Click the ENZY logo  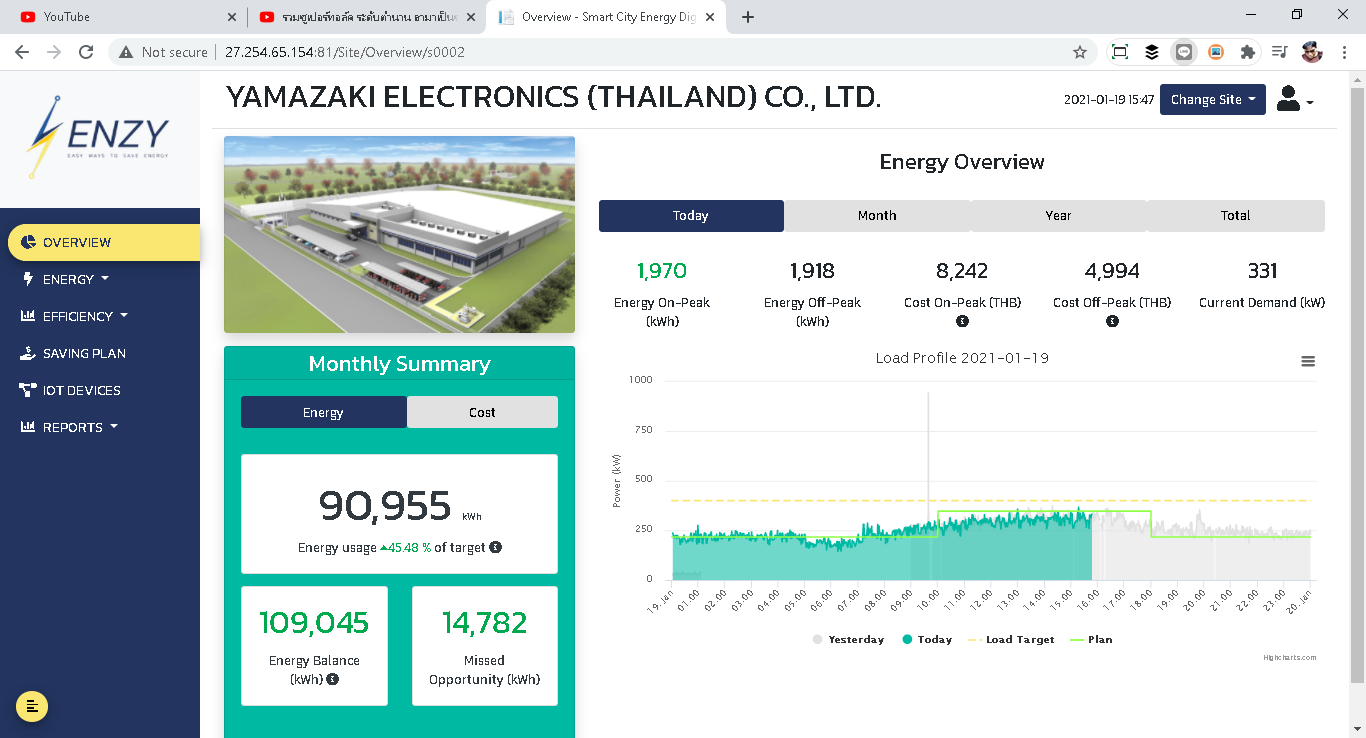pyautogui.click(x=99, y=136)
